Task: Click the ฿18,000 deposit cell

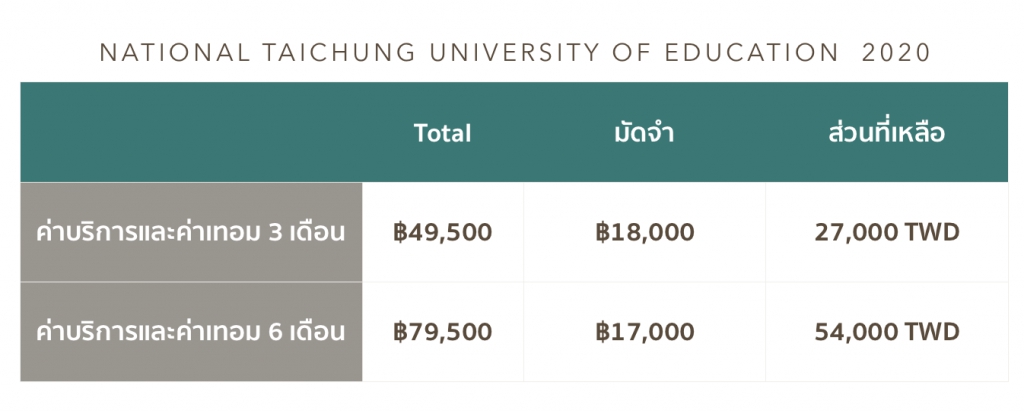Action: coord(644,232)
